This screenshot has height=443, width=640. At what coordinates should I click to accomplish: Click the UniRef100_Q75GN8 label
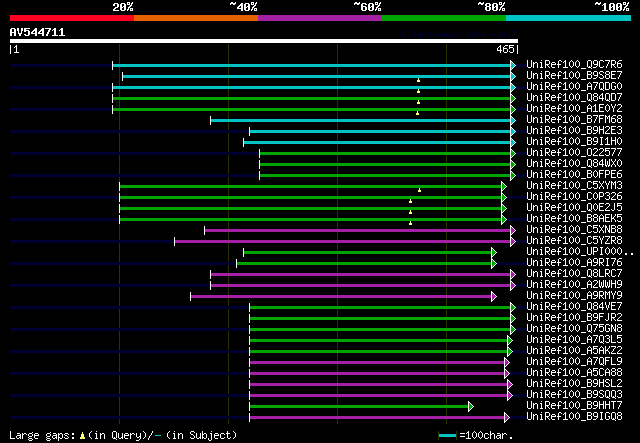tap(574, 329)
